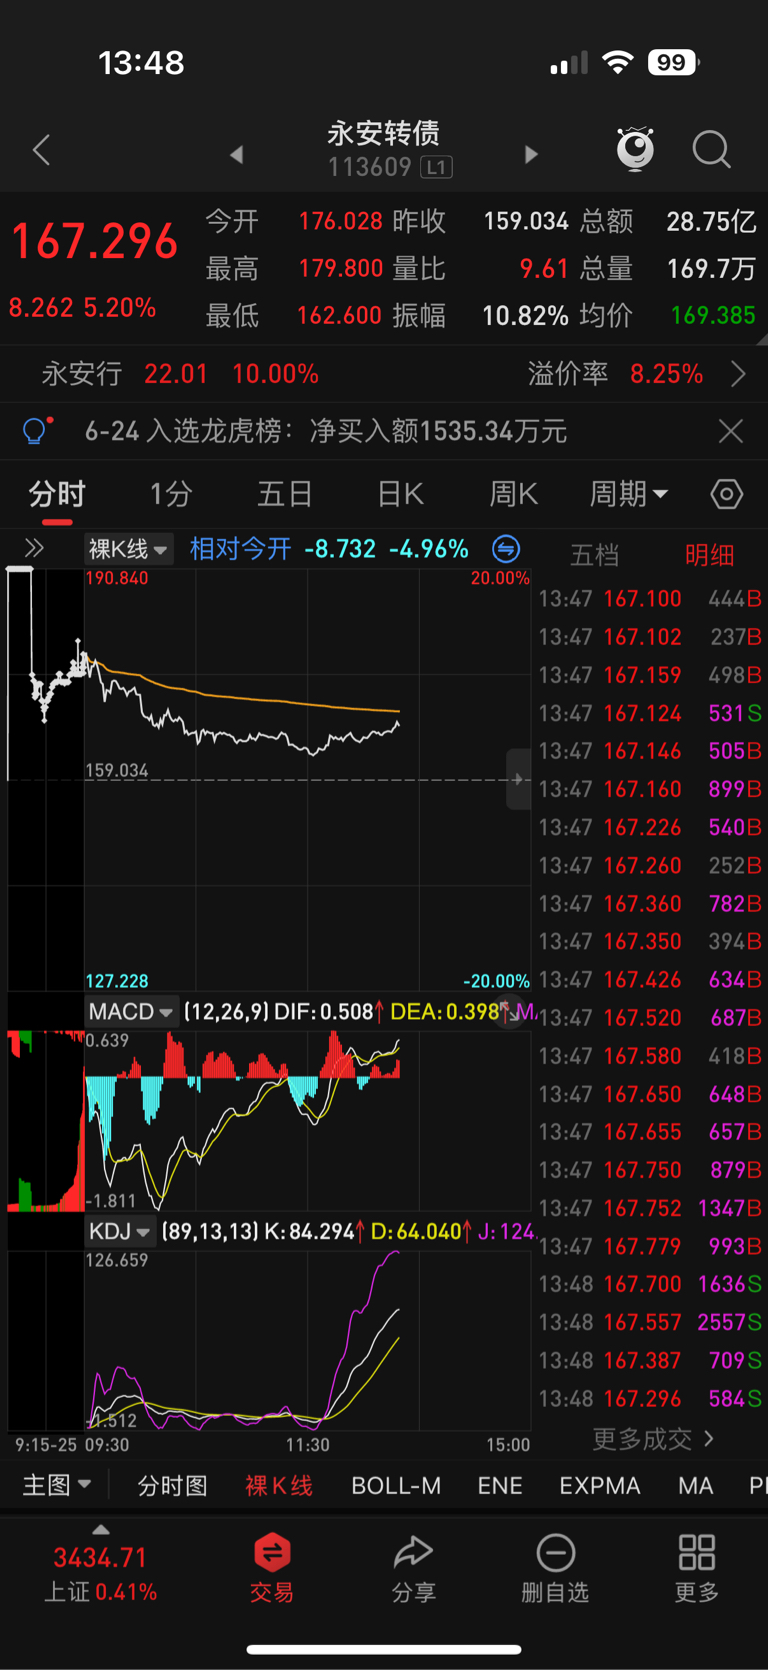Select the 分时 chart tab
Image resolution: width=768 pixels, height=1670 pixels.
pyautogui.click(x=57, y=494)
